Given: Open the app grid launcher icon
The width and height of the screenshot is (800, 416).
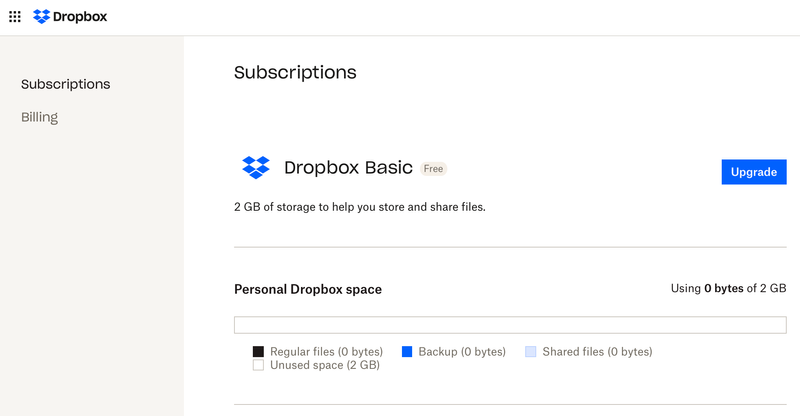Looking at the screenshot, I should [14, 17].
